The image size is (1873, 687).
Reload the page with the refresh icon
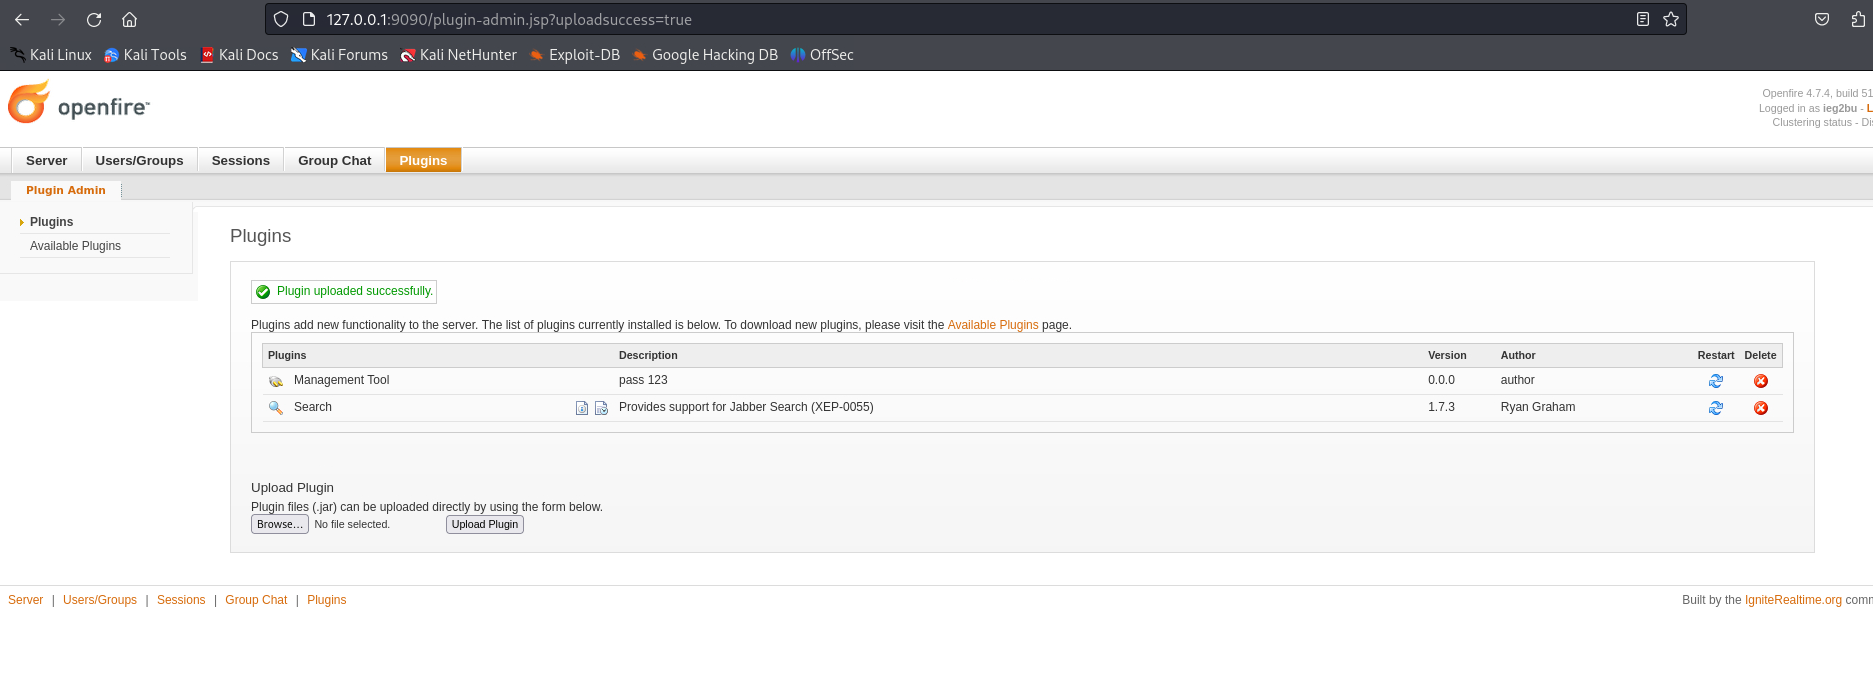(x=94, y=19)
